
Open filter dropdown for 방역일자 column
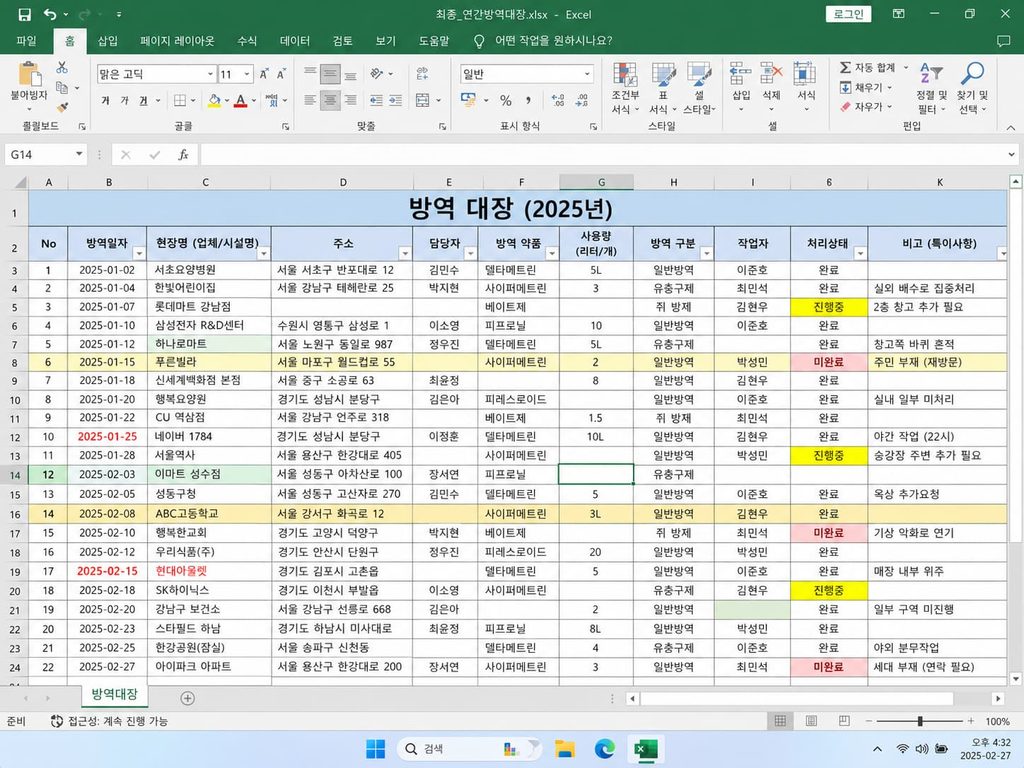pos(138,253)
